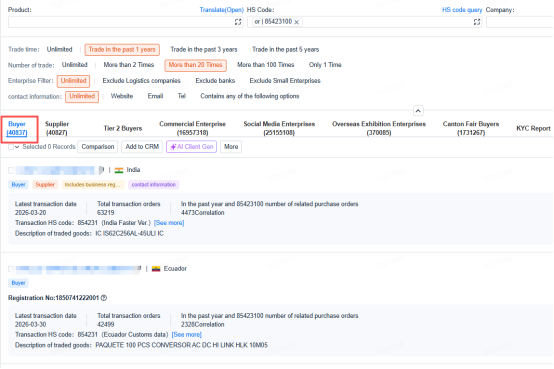Click Buyer tag on Ecuador record
Screen dimensions: 554x369
[18, 283]
